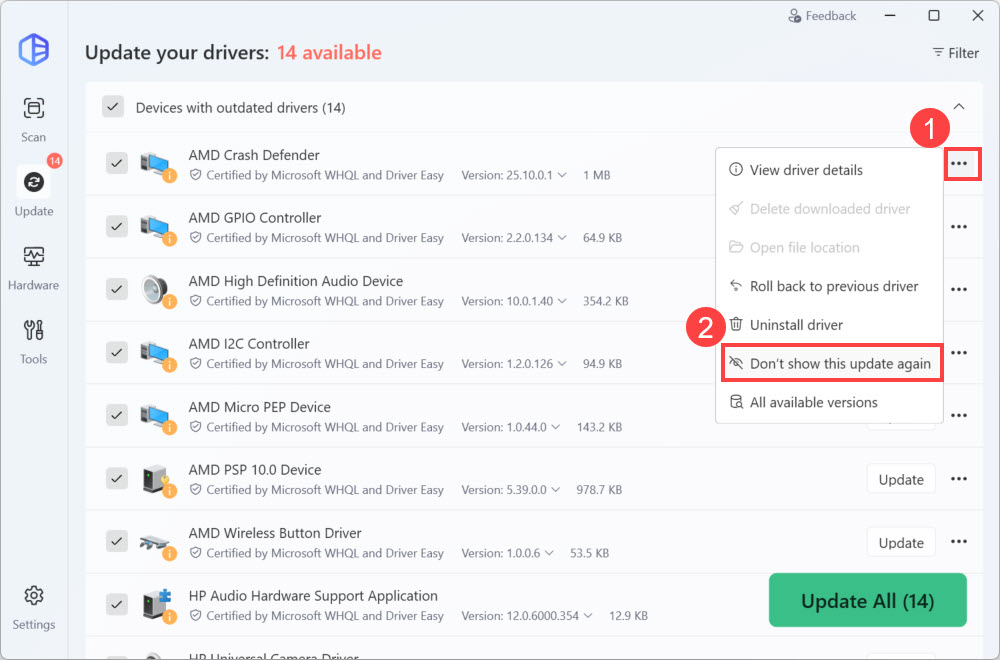This screenshot has height=660, width=1000.
Task: Open the Tools sidebar icon
Action: 34,339
